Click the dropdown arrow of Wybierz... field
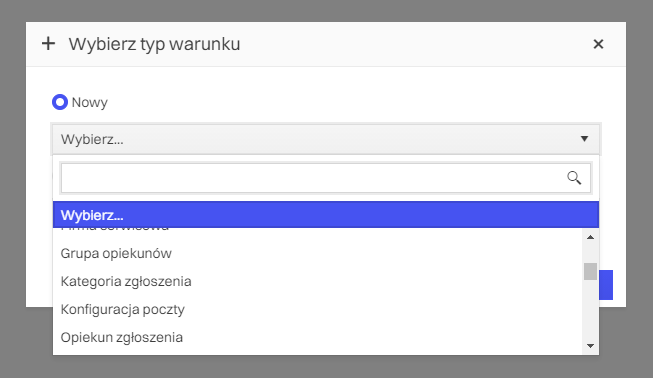 click(584, 139)
